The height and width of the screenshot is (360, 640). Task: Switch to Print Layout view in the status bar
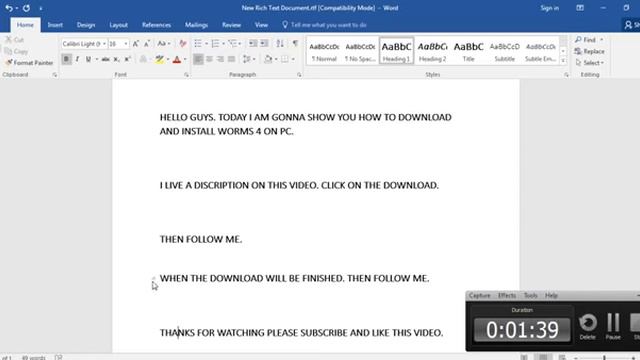click(x=543, y=357)
